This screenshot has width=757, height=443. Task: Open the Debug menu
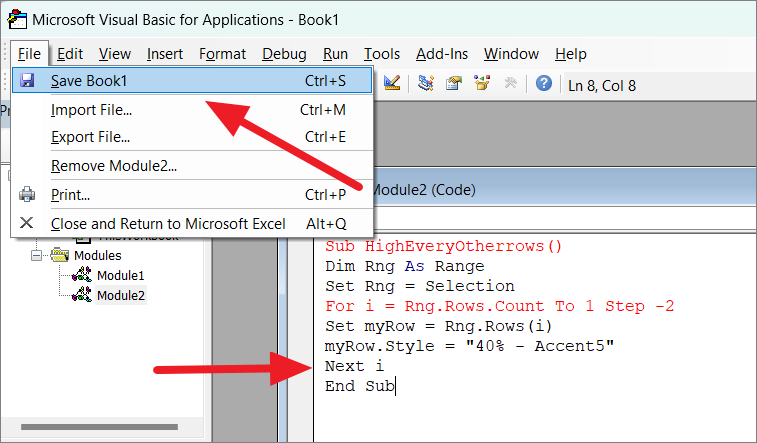point(284,54)
